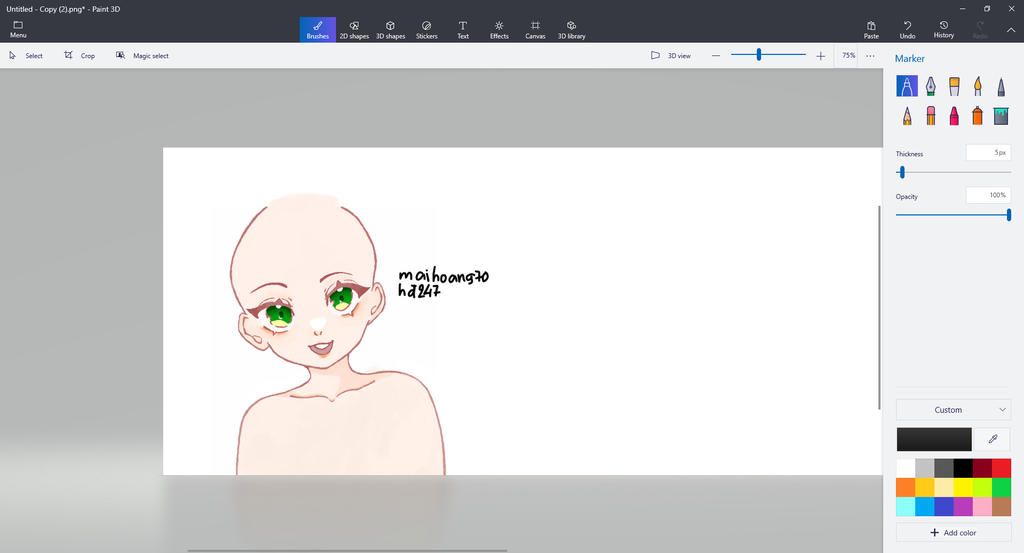
Task: Open the Custom material dropdown
Action: point(953,409)
